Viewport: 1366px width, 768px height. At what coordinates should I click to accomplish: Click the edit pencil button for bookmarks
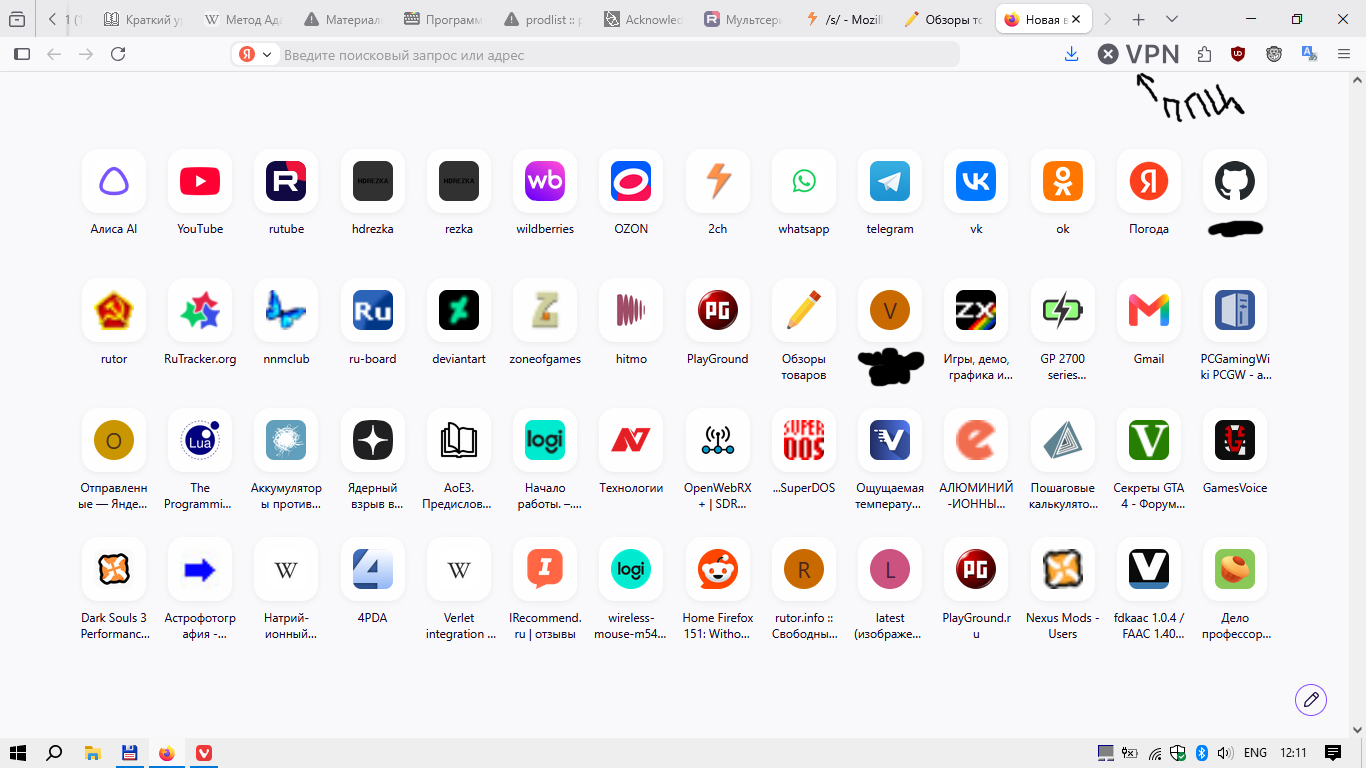click(1311, 700)
